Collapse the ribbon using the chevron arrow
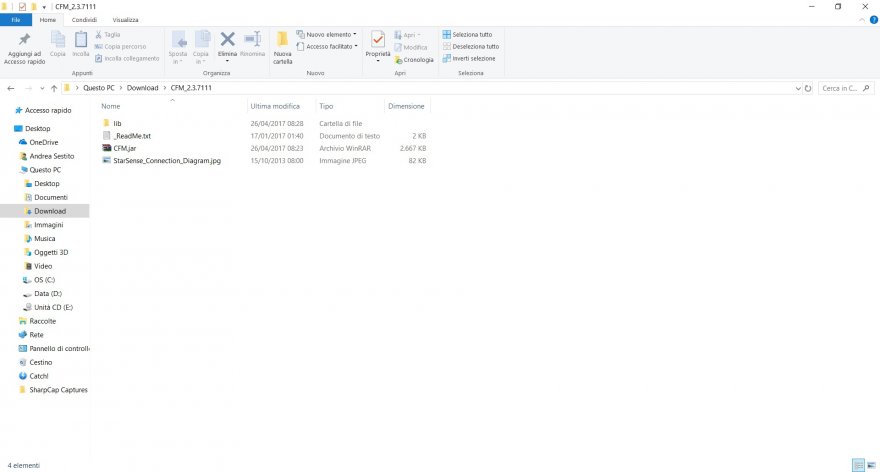Viewport: 880px width, 472px height. click(x=862, y=20)
